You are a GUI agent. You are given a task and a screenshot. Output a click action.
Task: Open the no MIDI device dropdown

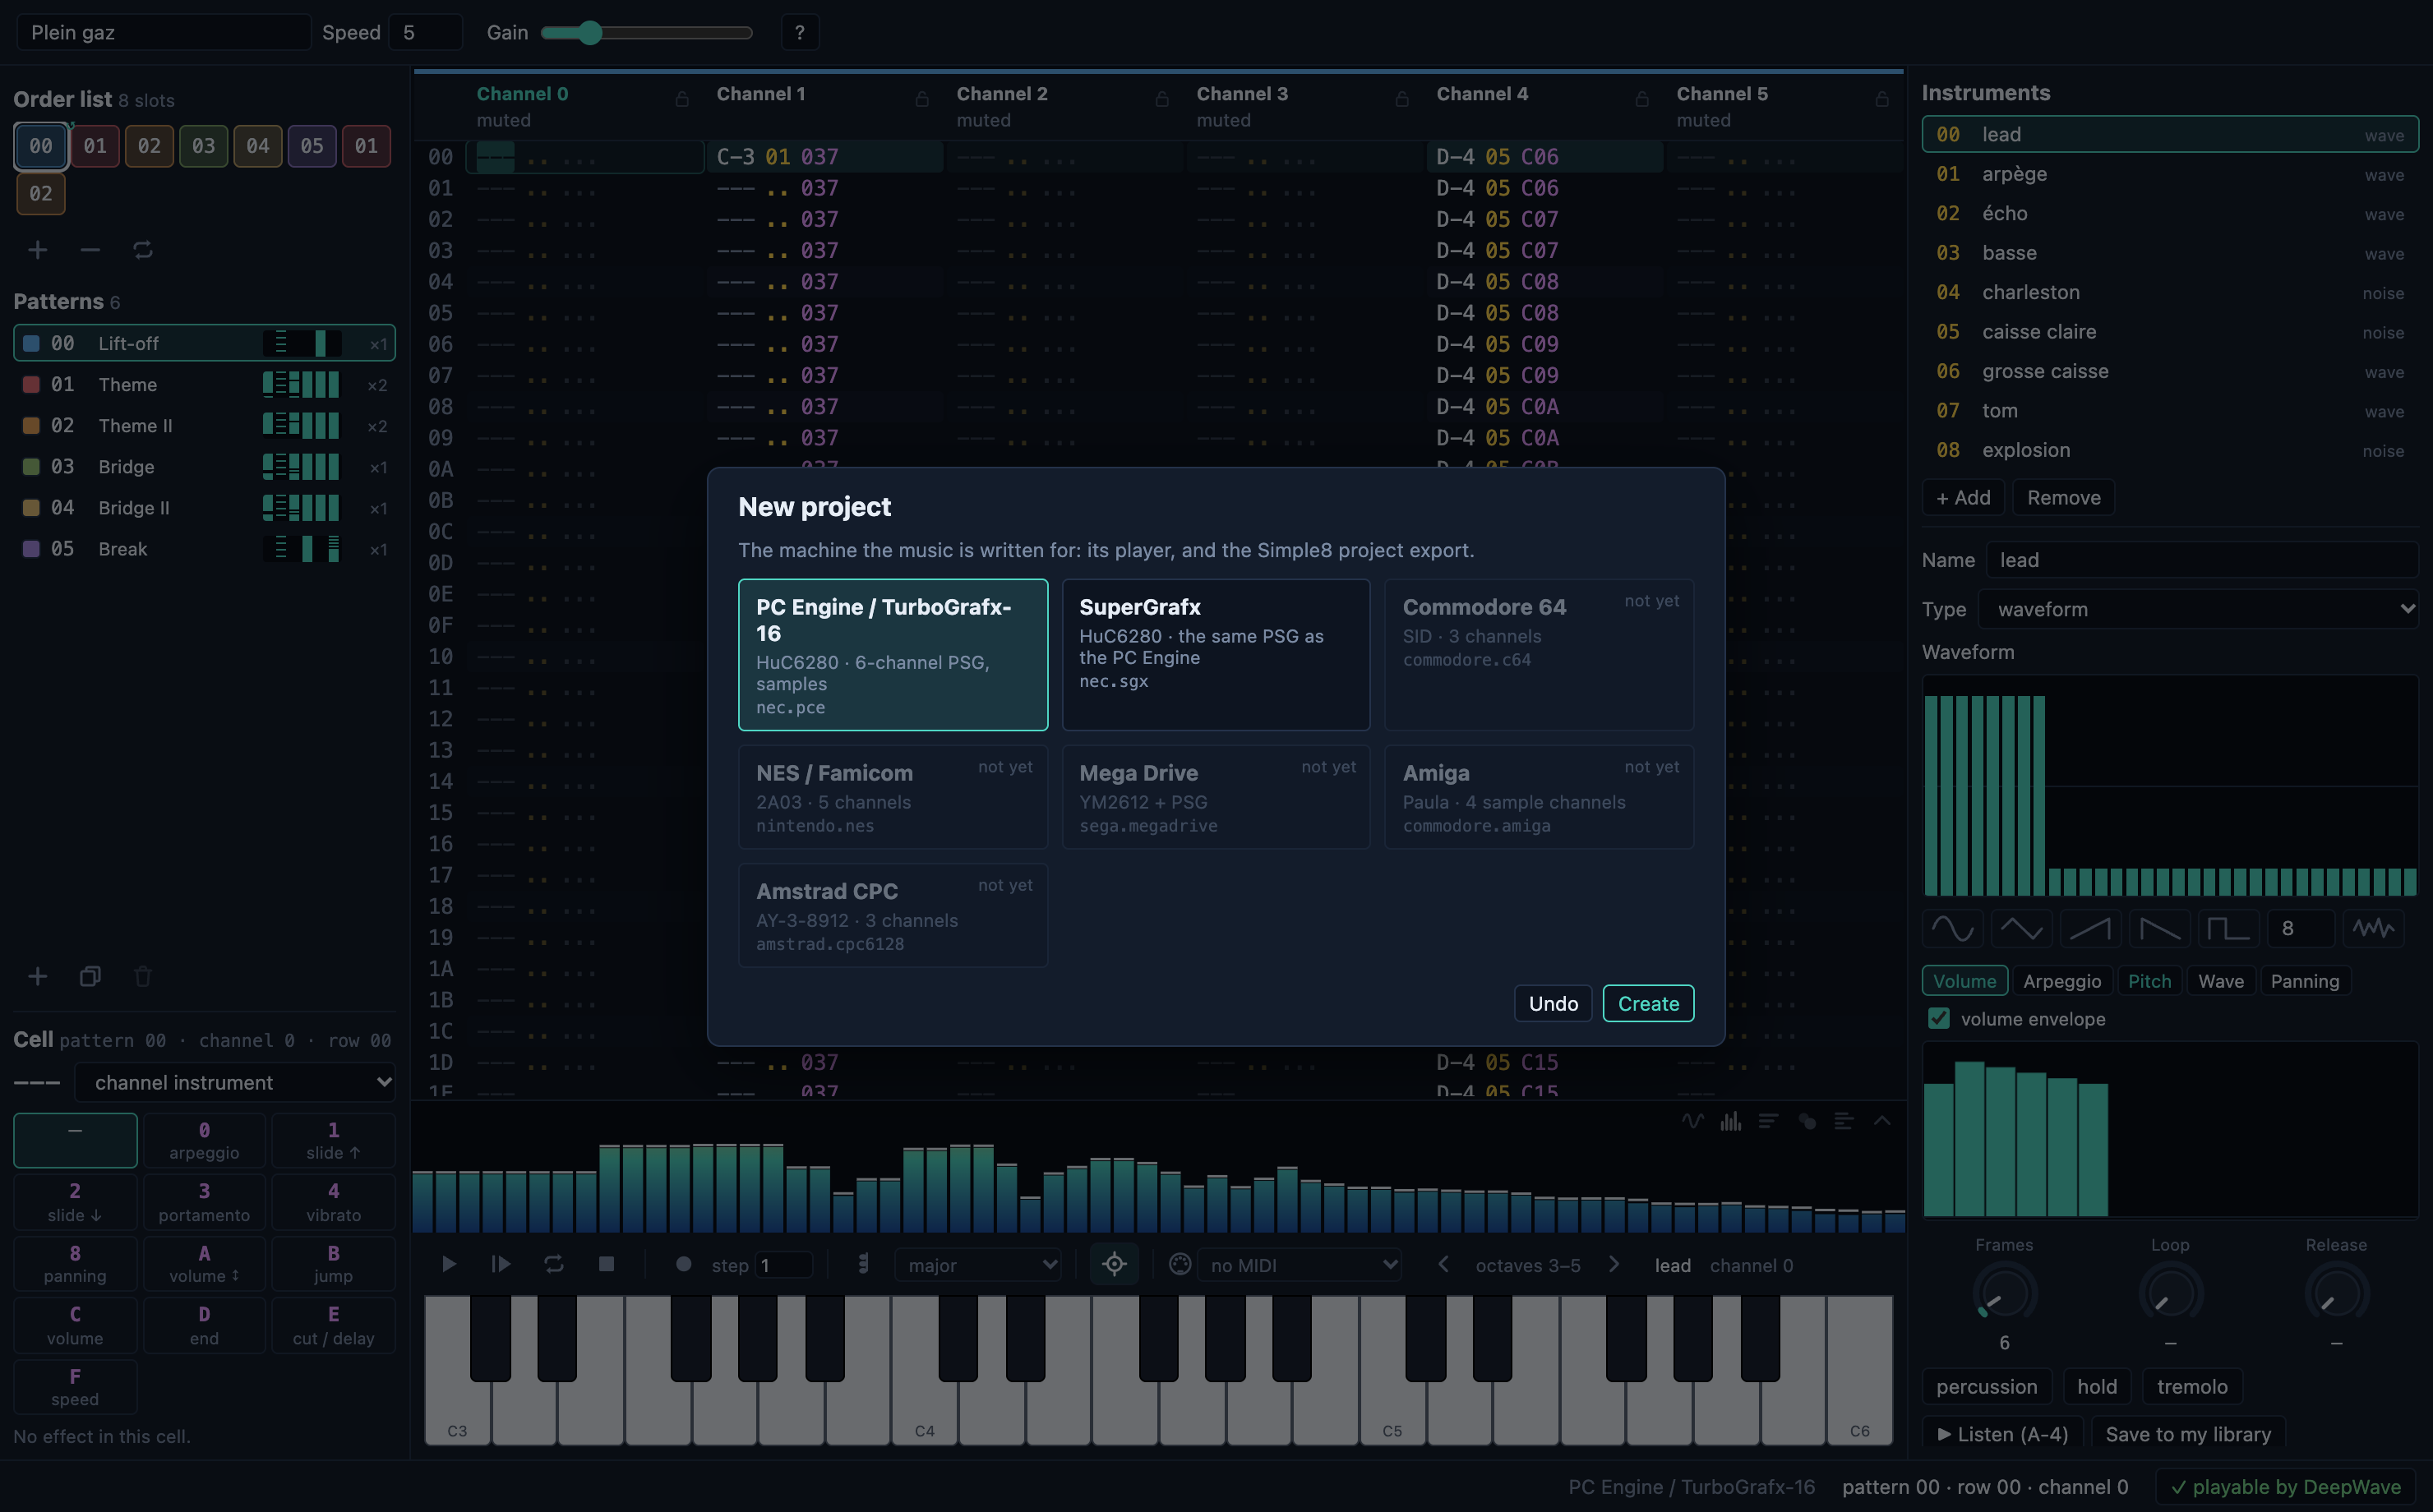(1299, 1265)
